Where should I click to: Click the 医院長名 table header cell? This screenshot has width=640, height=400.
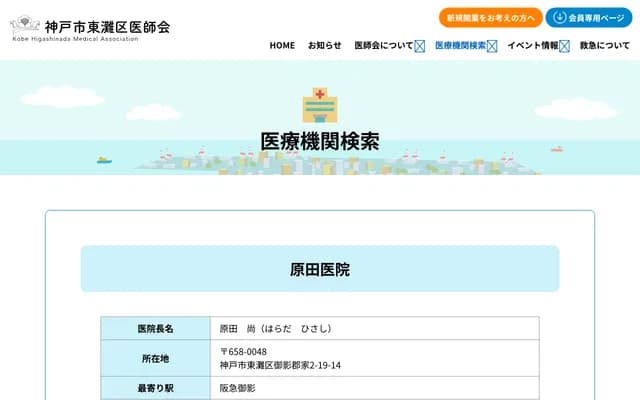click(155, 329)
